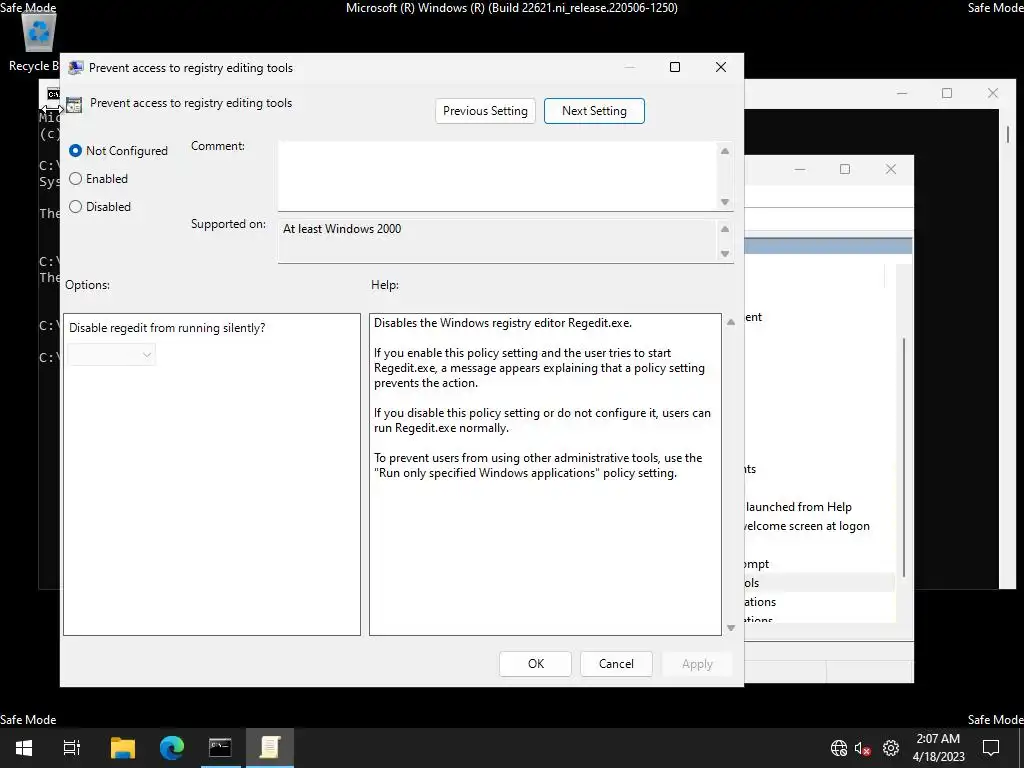
Task: Click the grayed Apply button
Action: 697,664
